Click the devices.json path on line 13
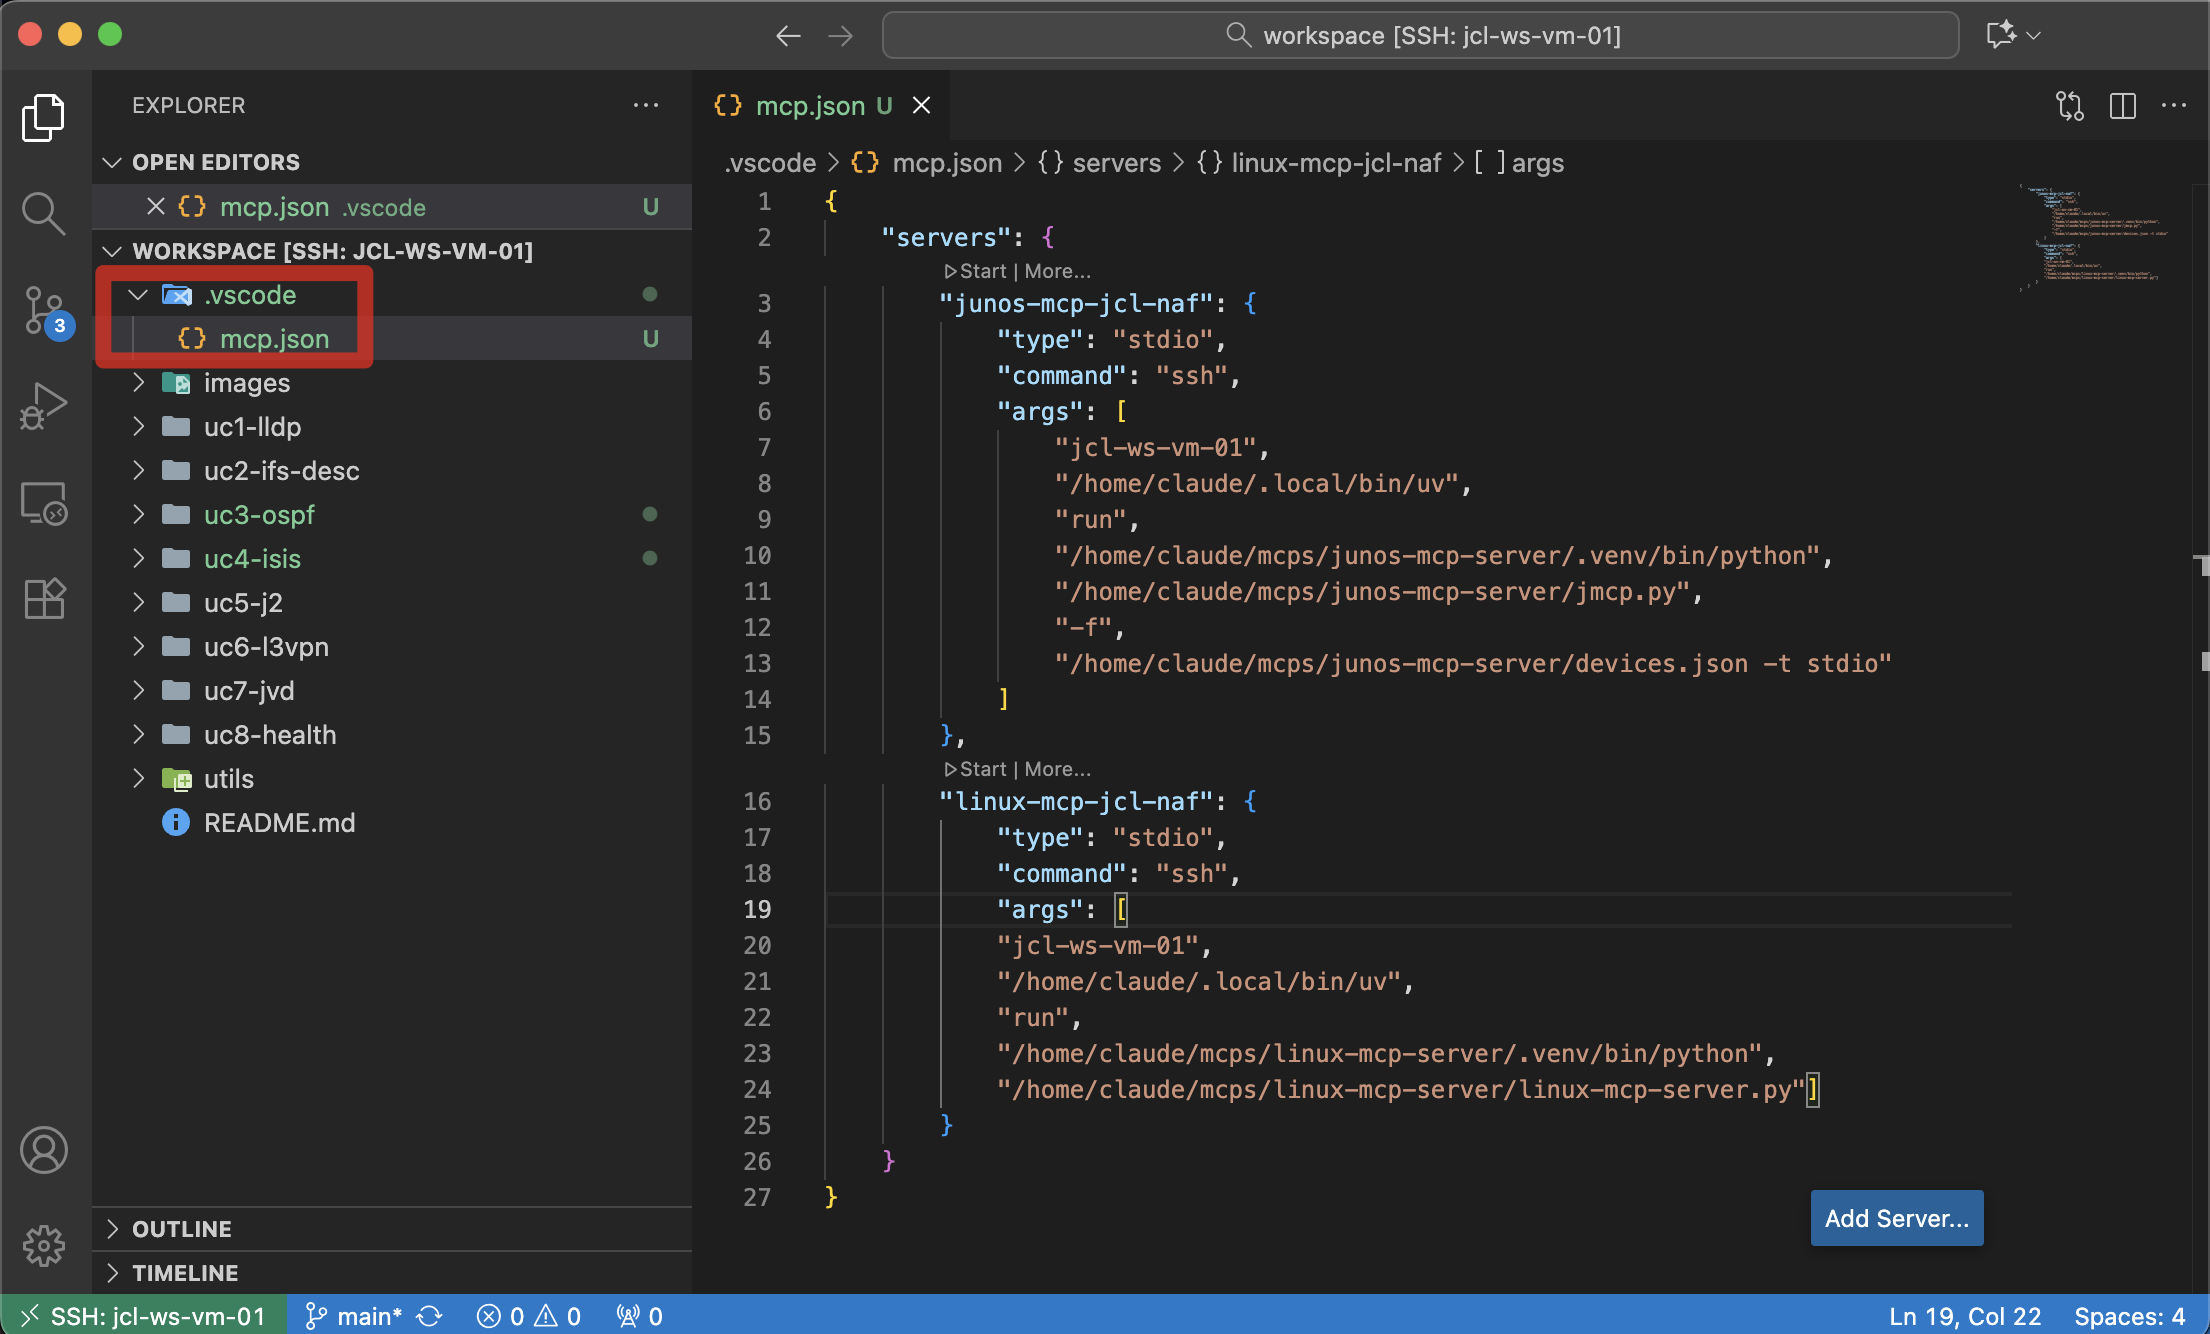 click(x=1472, y=663)
